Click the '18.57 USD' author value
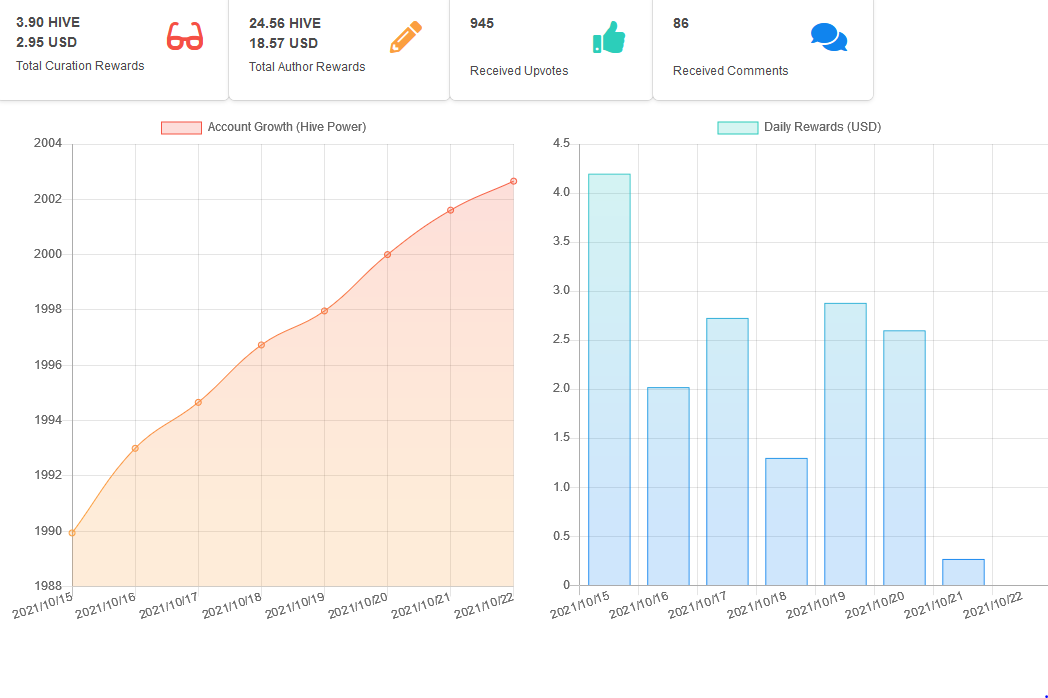1048x698 pixels. point(283,43)
